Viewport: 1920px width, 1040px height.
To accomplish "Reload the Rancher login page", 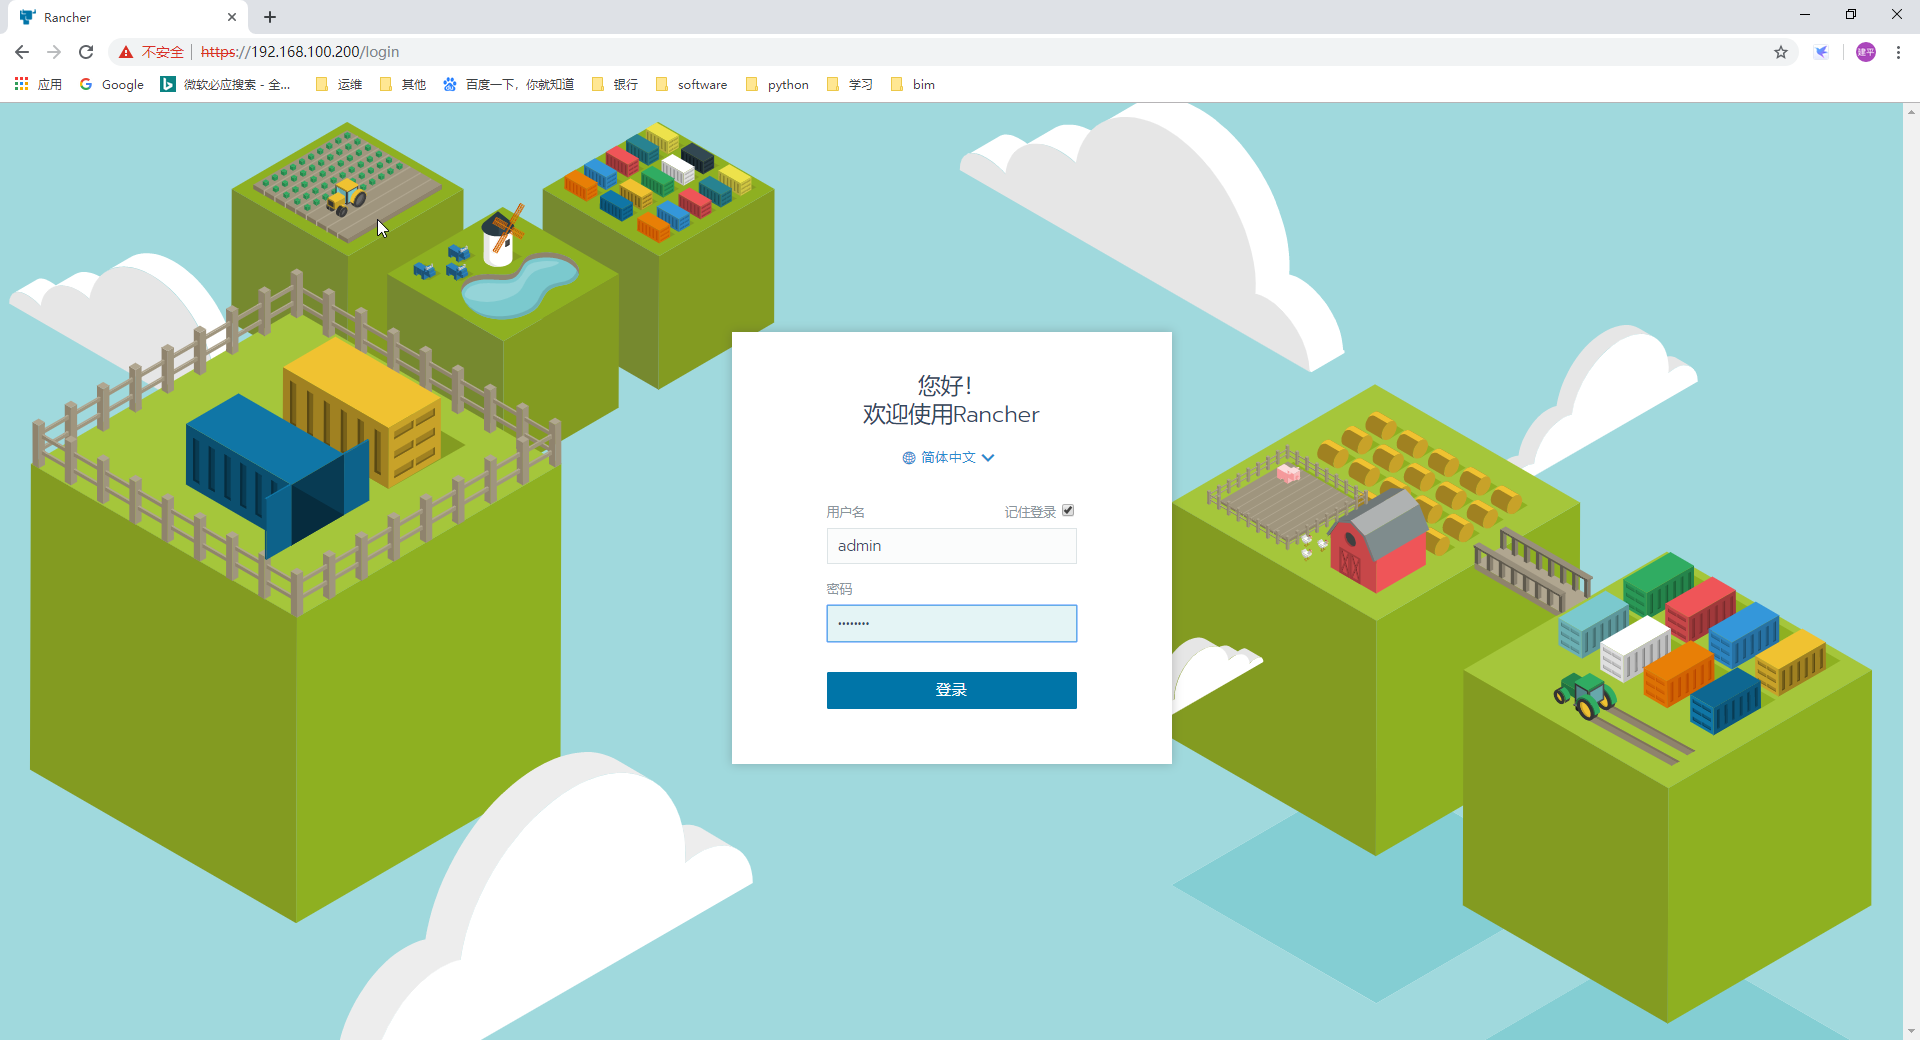I will click(86, 52).
